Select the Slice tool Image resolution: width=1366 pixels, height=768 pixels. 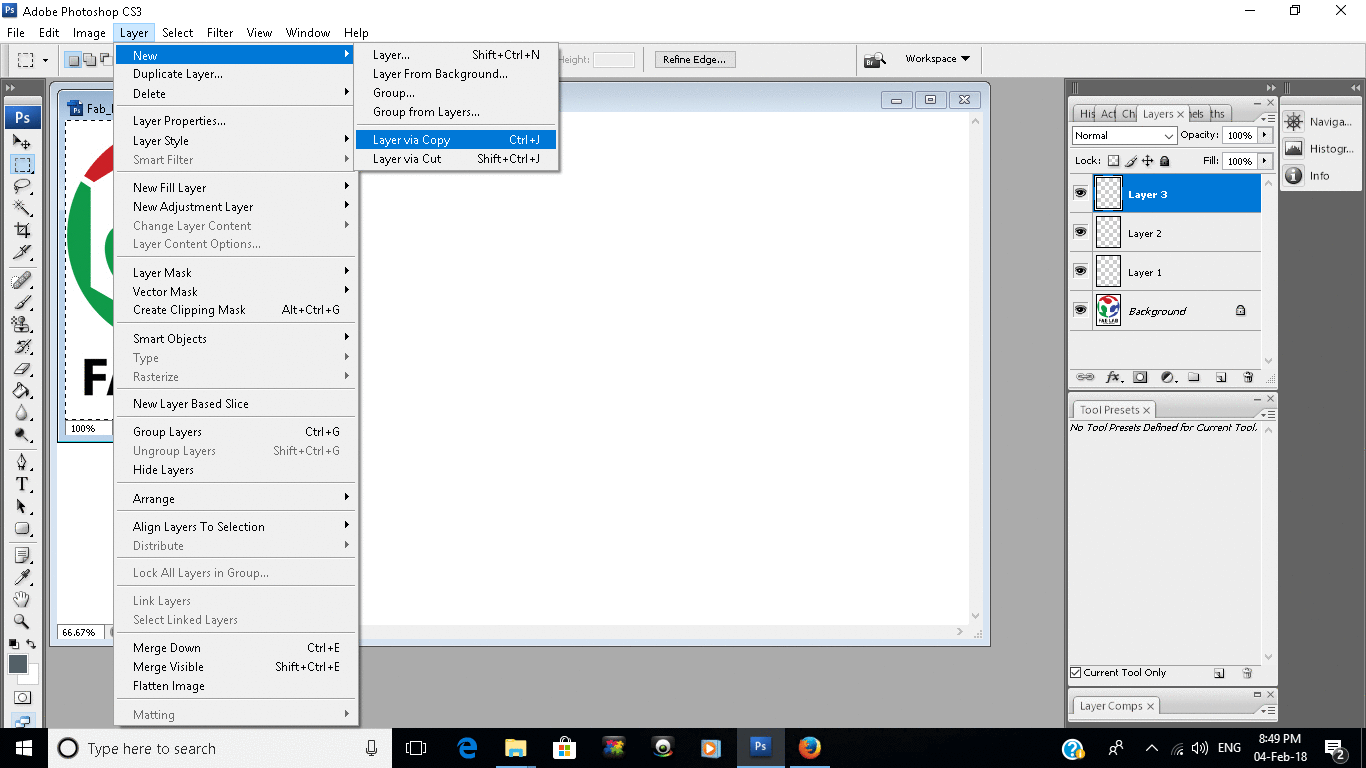(22, 252)
